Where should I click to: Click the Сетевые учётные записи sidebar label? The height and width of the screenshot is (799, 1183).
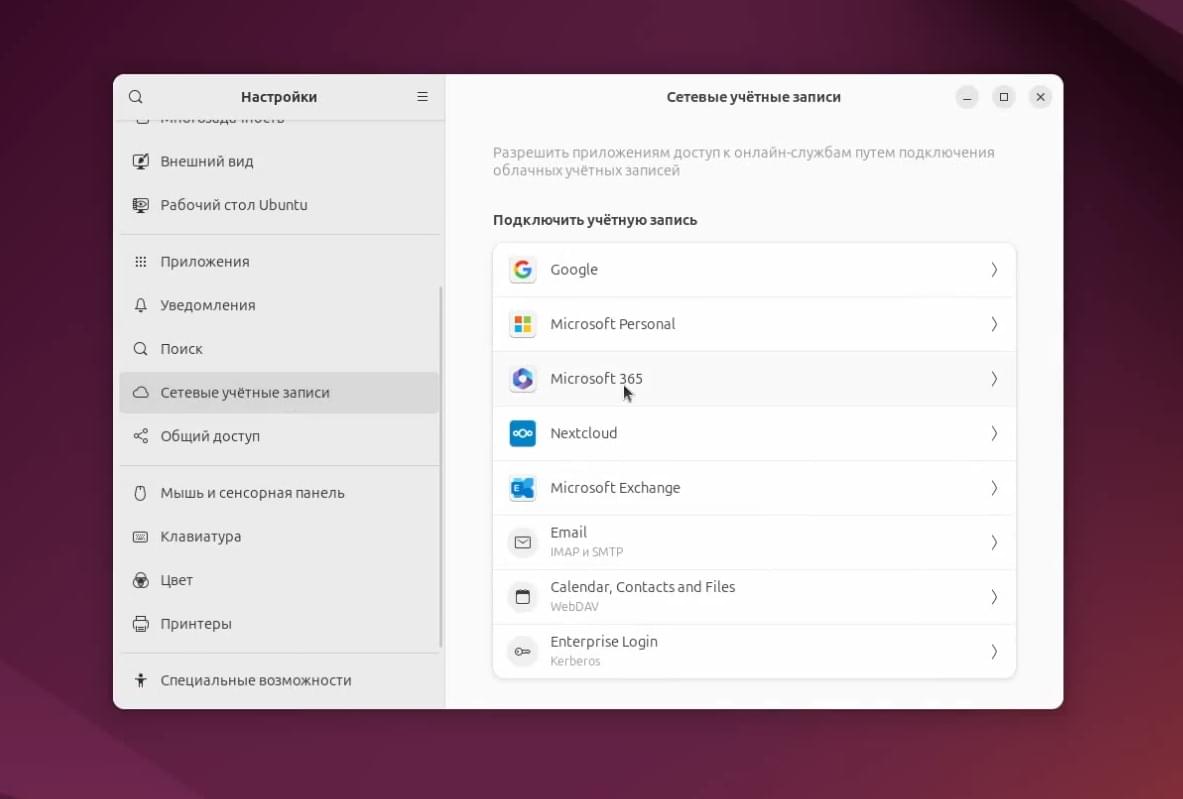[245, 392]
